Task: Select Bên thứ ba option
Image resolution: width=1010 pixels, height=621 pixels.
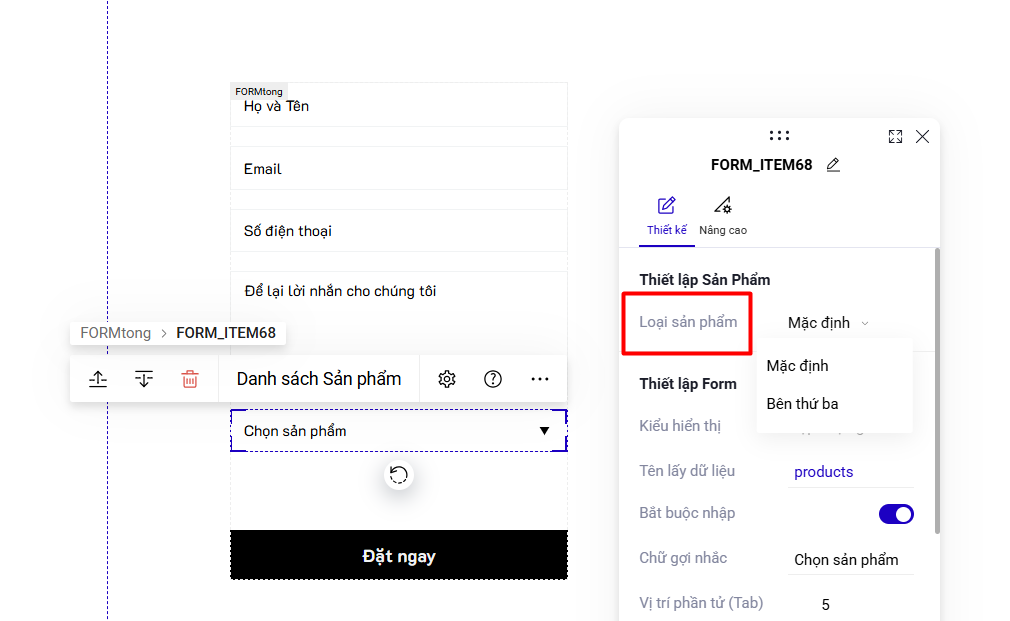Action: tap(802, 404)
